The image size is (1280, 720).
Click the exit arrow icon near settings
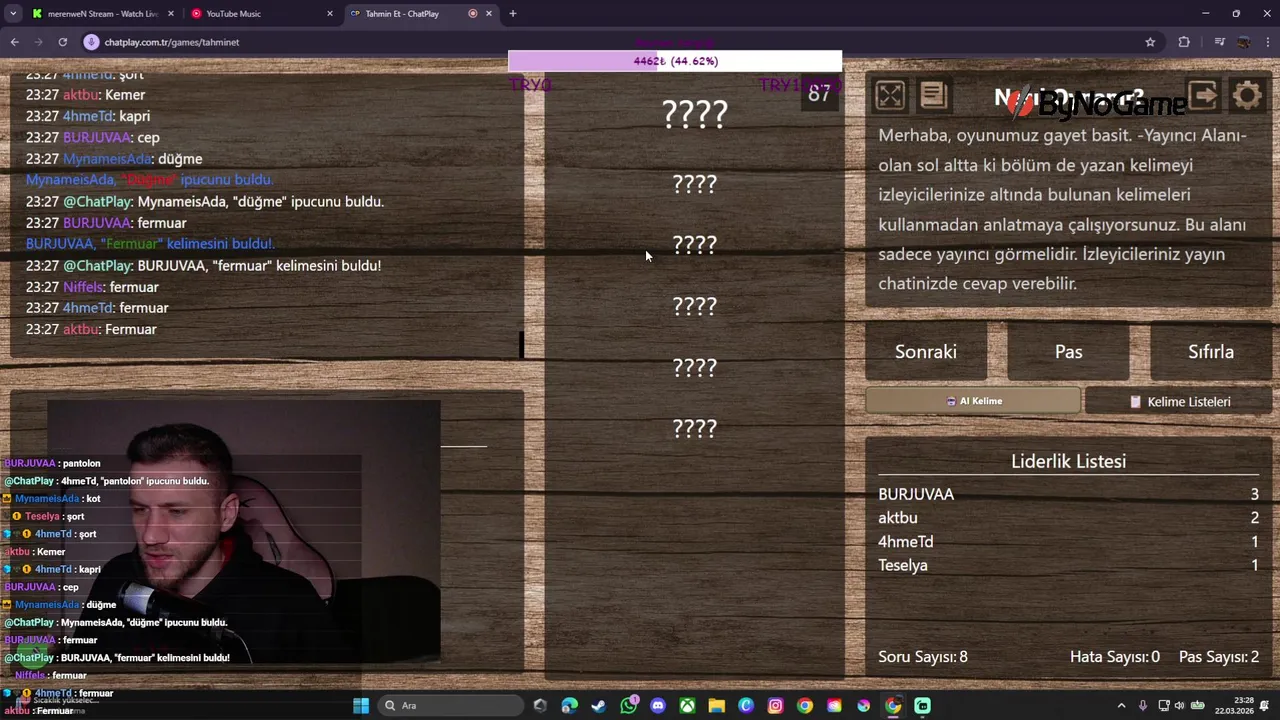[x=1203, y=95]
